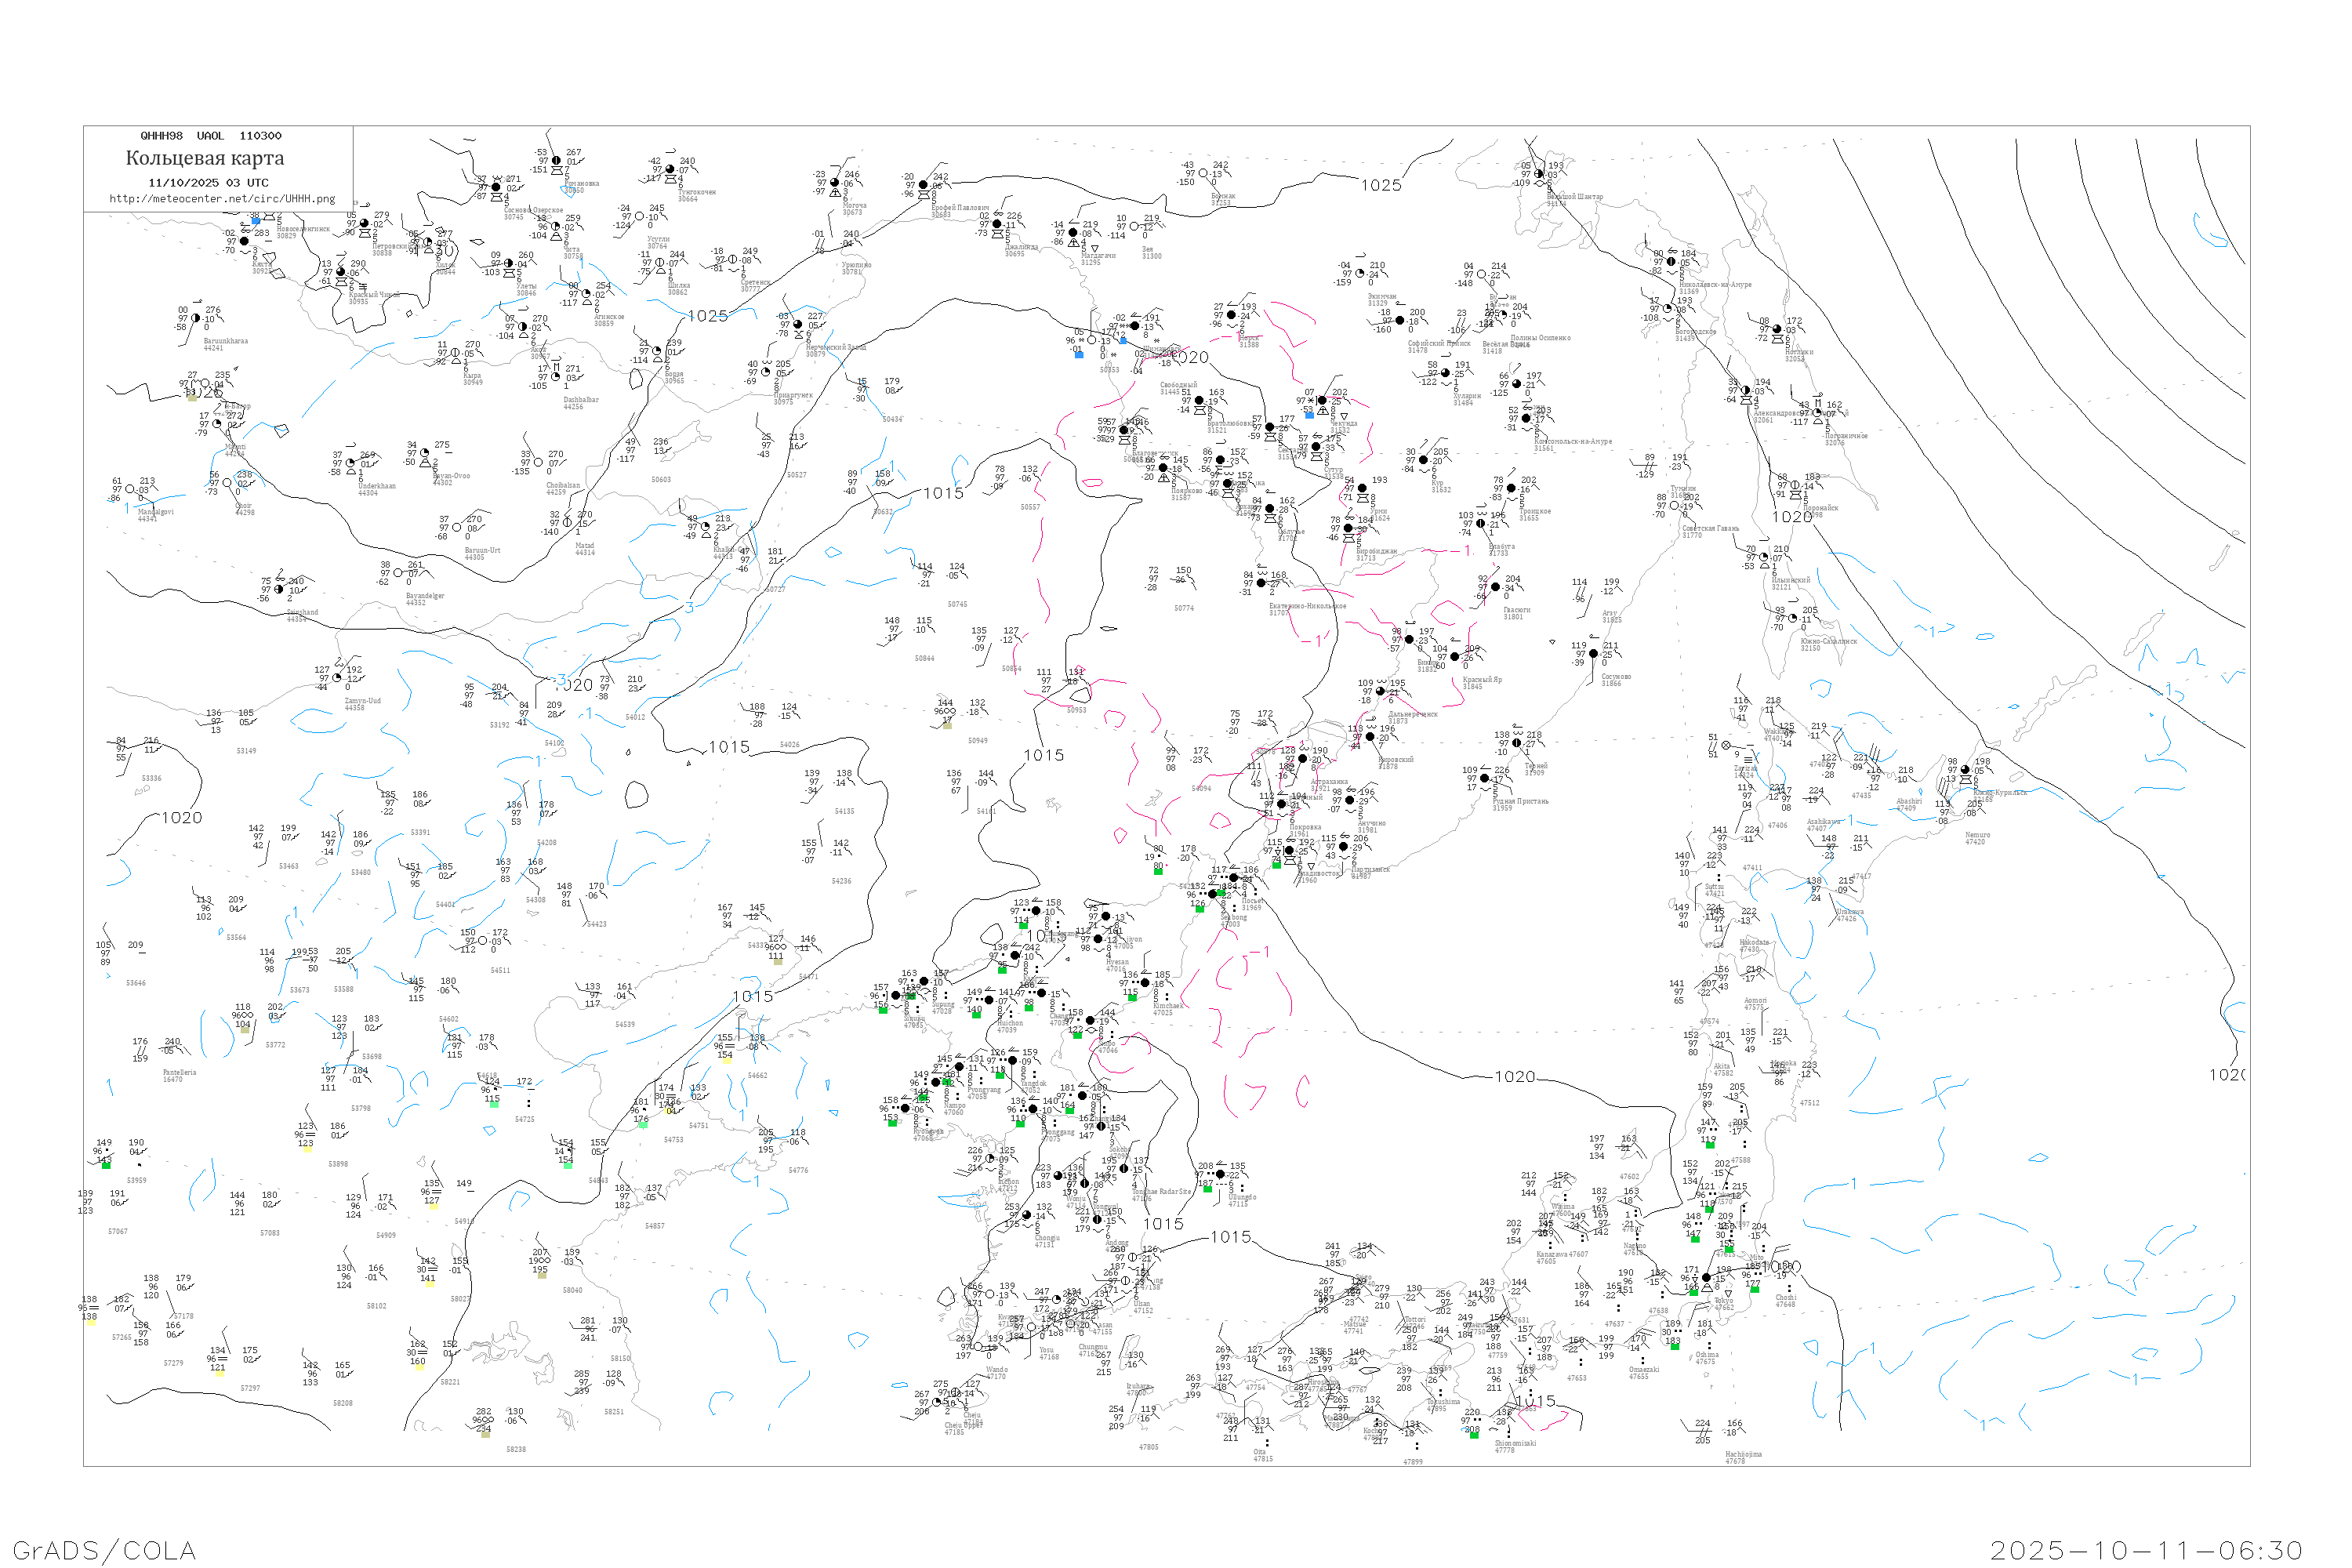Click the 2025-10-11-06:30 timestamp at bottom right

coord(2146,1550)
